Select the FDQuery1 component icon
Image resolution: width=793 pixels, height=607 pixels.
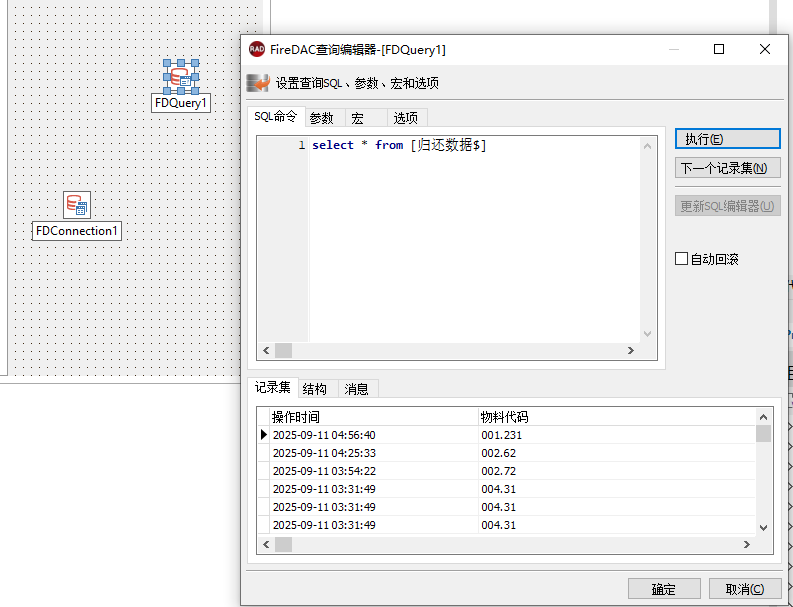(181, 77)
